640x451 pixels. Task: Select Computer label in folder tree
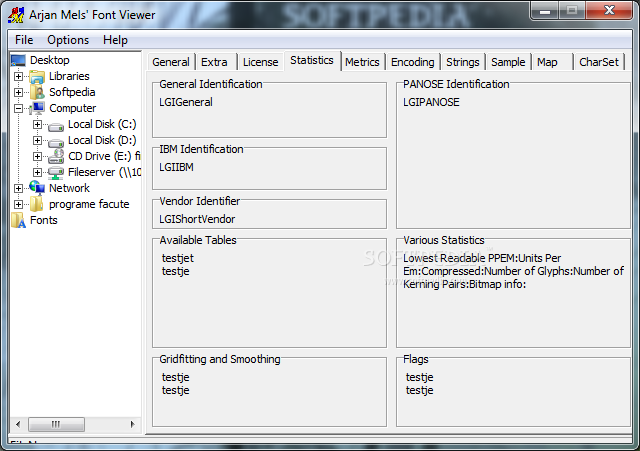pos(73,108)
